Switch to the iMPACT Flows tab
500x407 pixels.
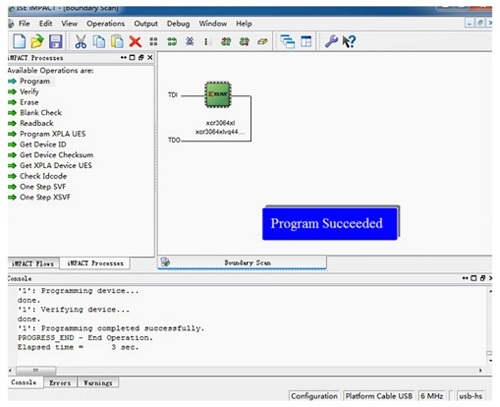point(33,263)
